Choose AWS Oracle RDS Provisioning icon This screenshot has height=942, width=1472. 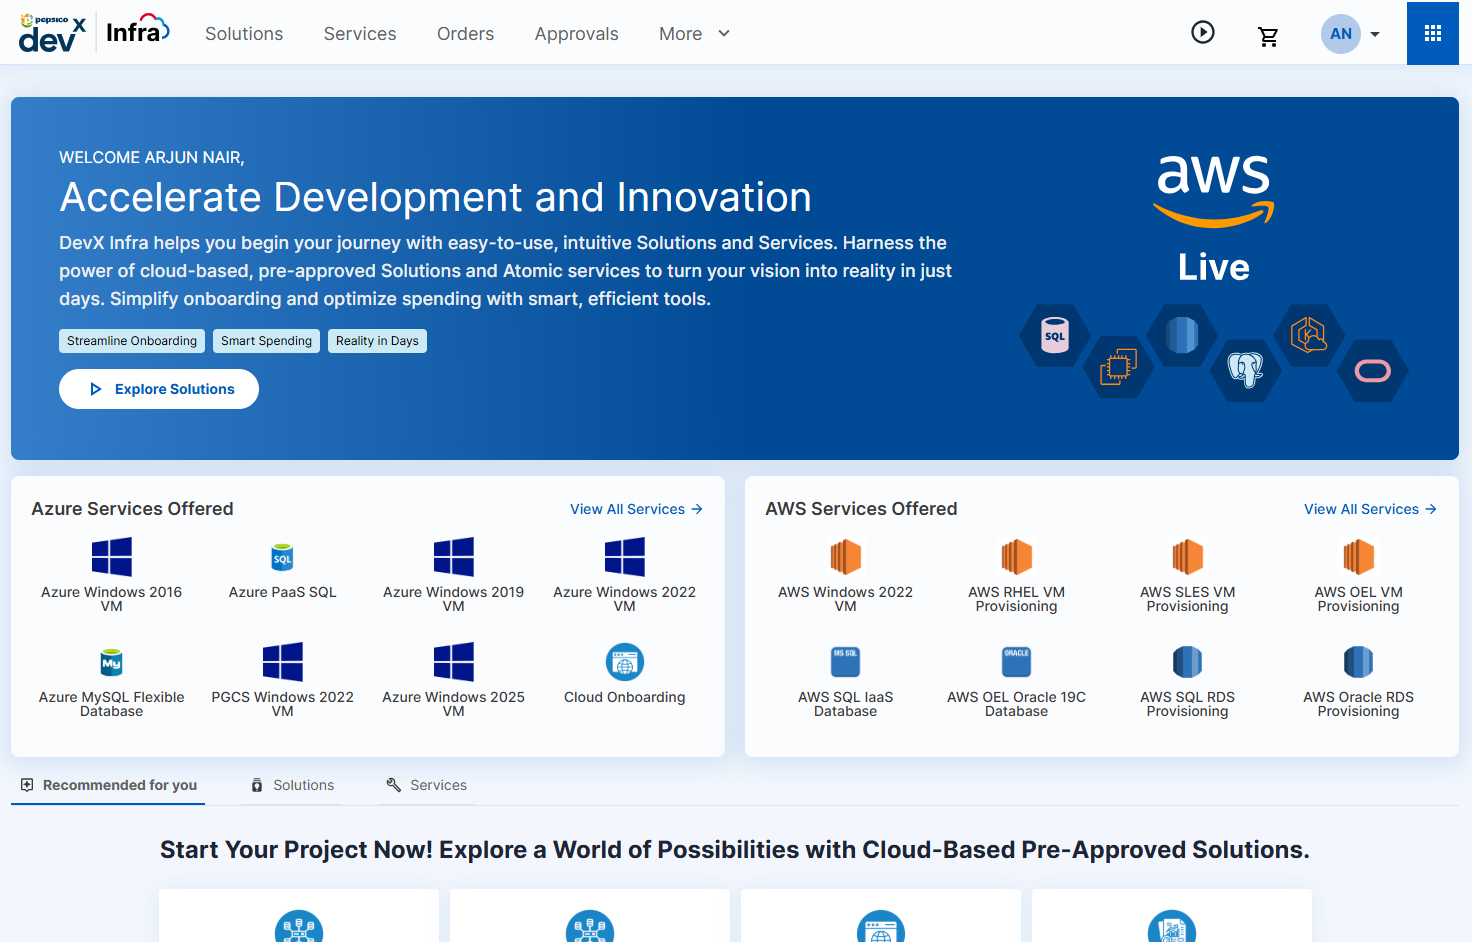click(x=1359, y=662)
